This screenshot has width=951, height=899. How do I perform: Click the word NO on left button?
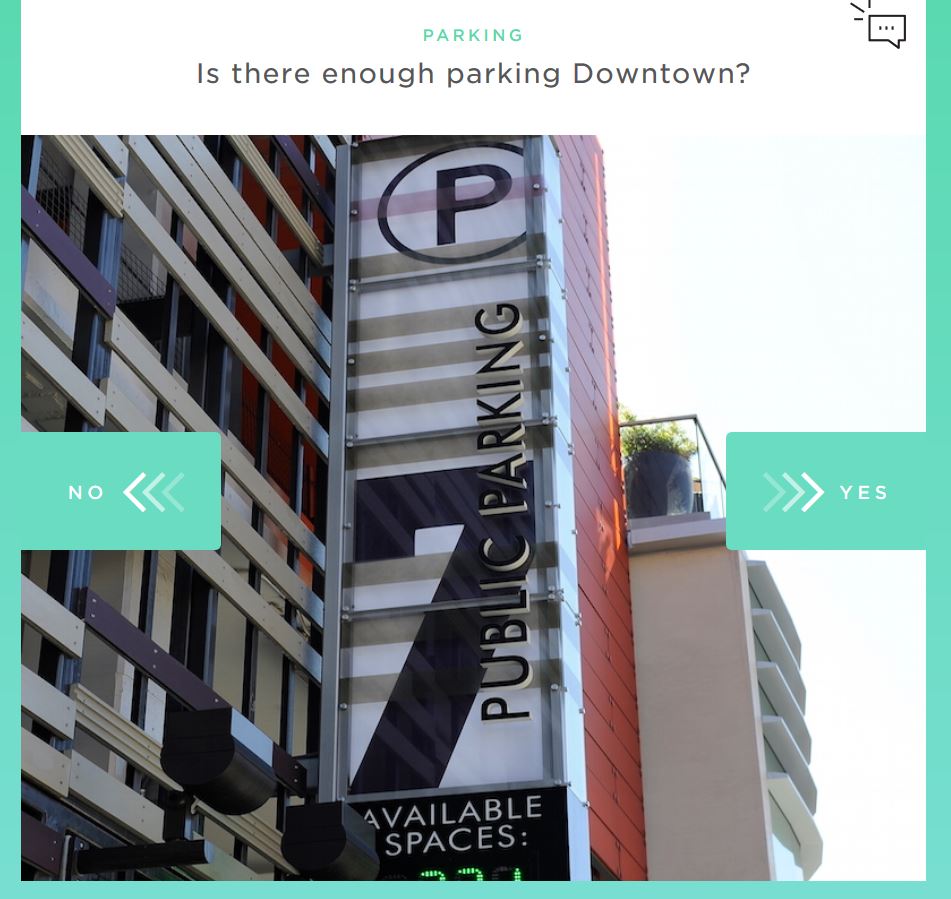point(87,493)
